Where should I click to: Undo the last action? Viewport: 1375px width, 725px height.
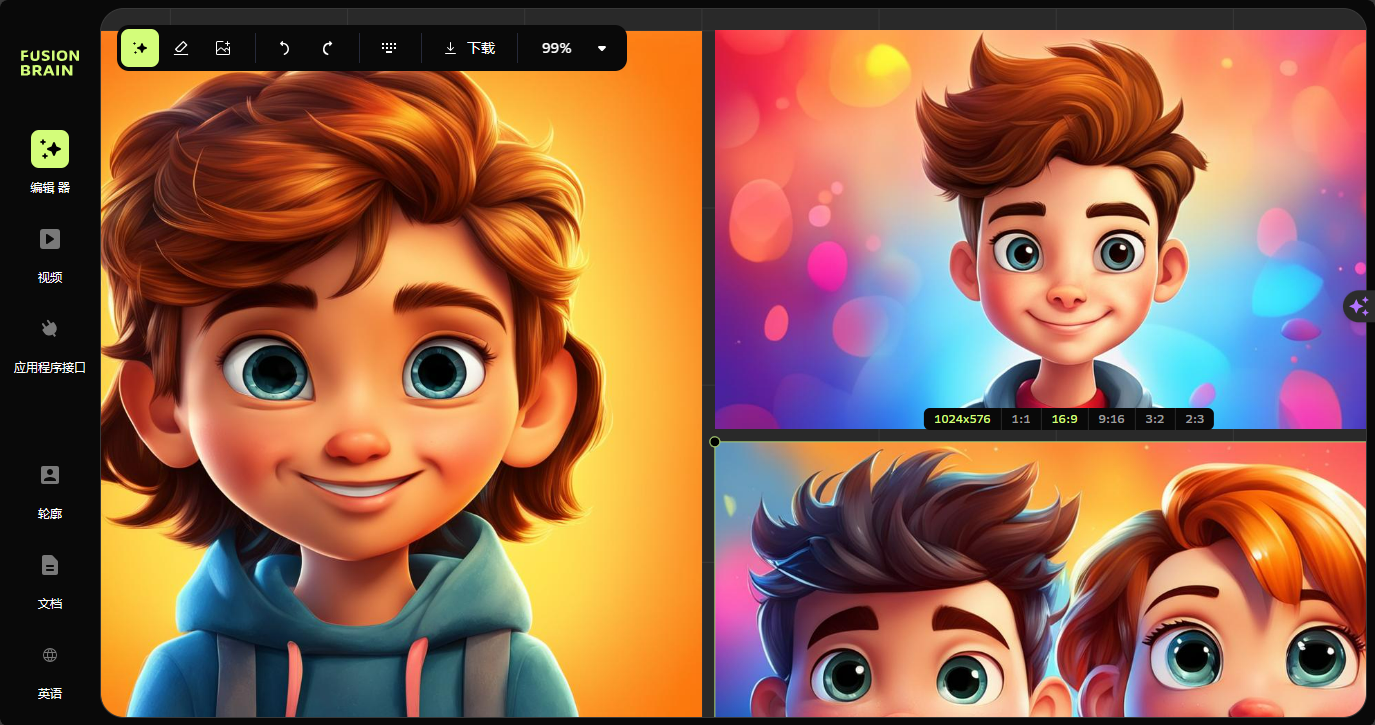pyautogui.click(x=285, y=48)
